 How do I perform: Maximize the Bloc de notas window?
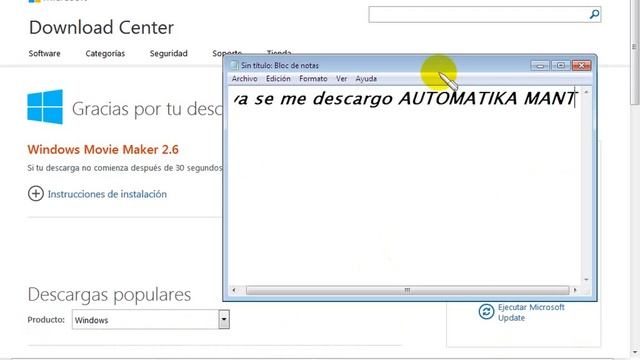click(x=561, y=65)
